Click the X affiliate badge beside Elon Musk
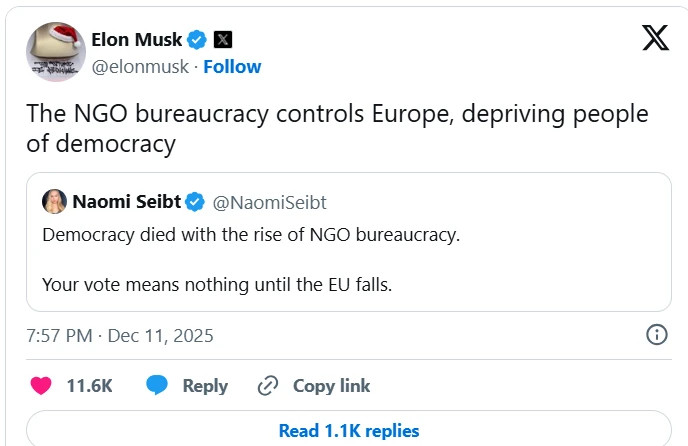688x446 pixels. coord(223,40)
